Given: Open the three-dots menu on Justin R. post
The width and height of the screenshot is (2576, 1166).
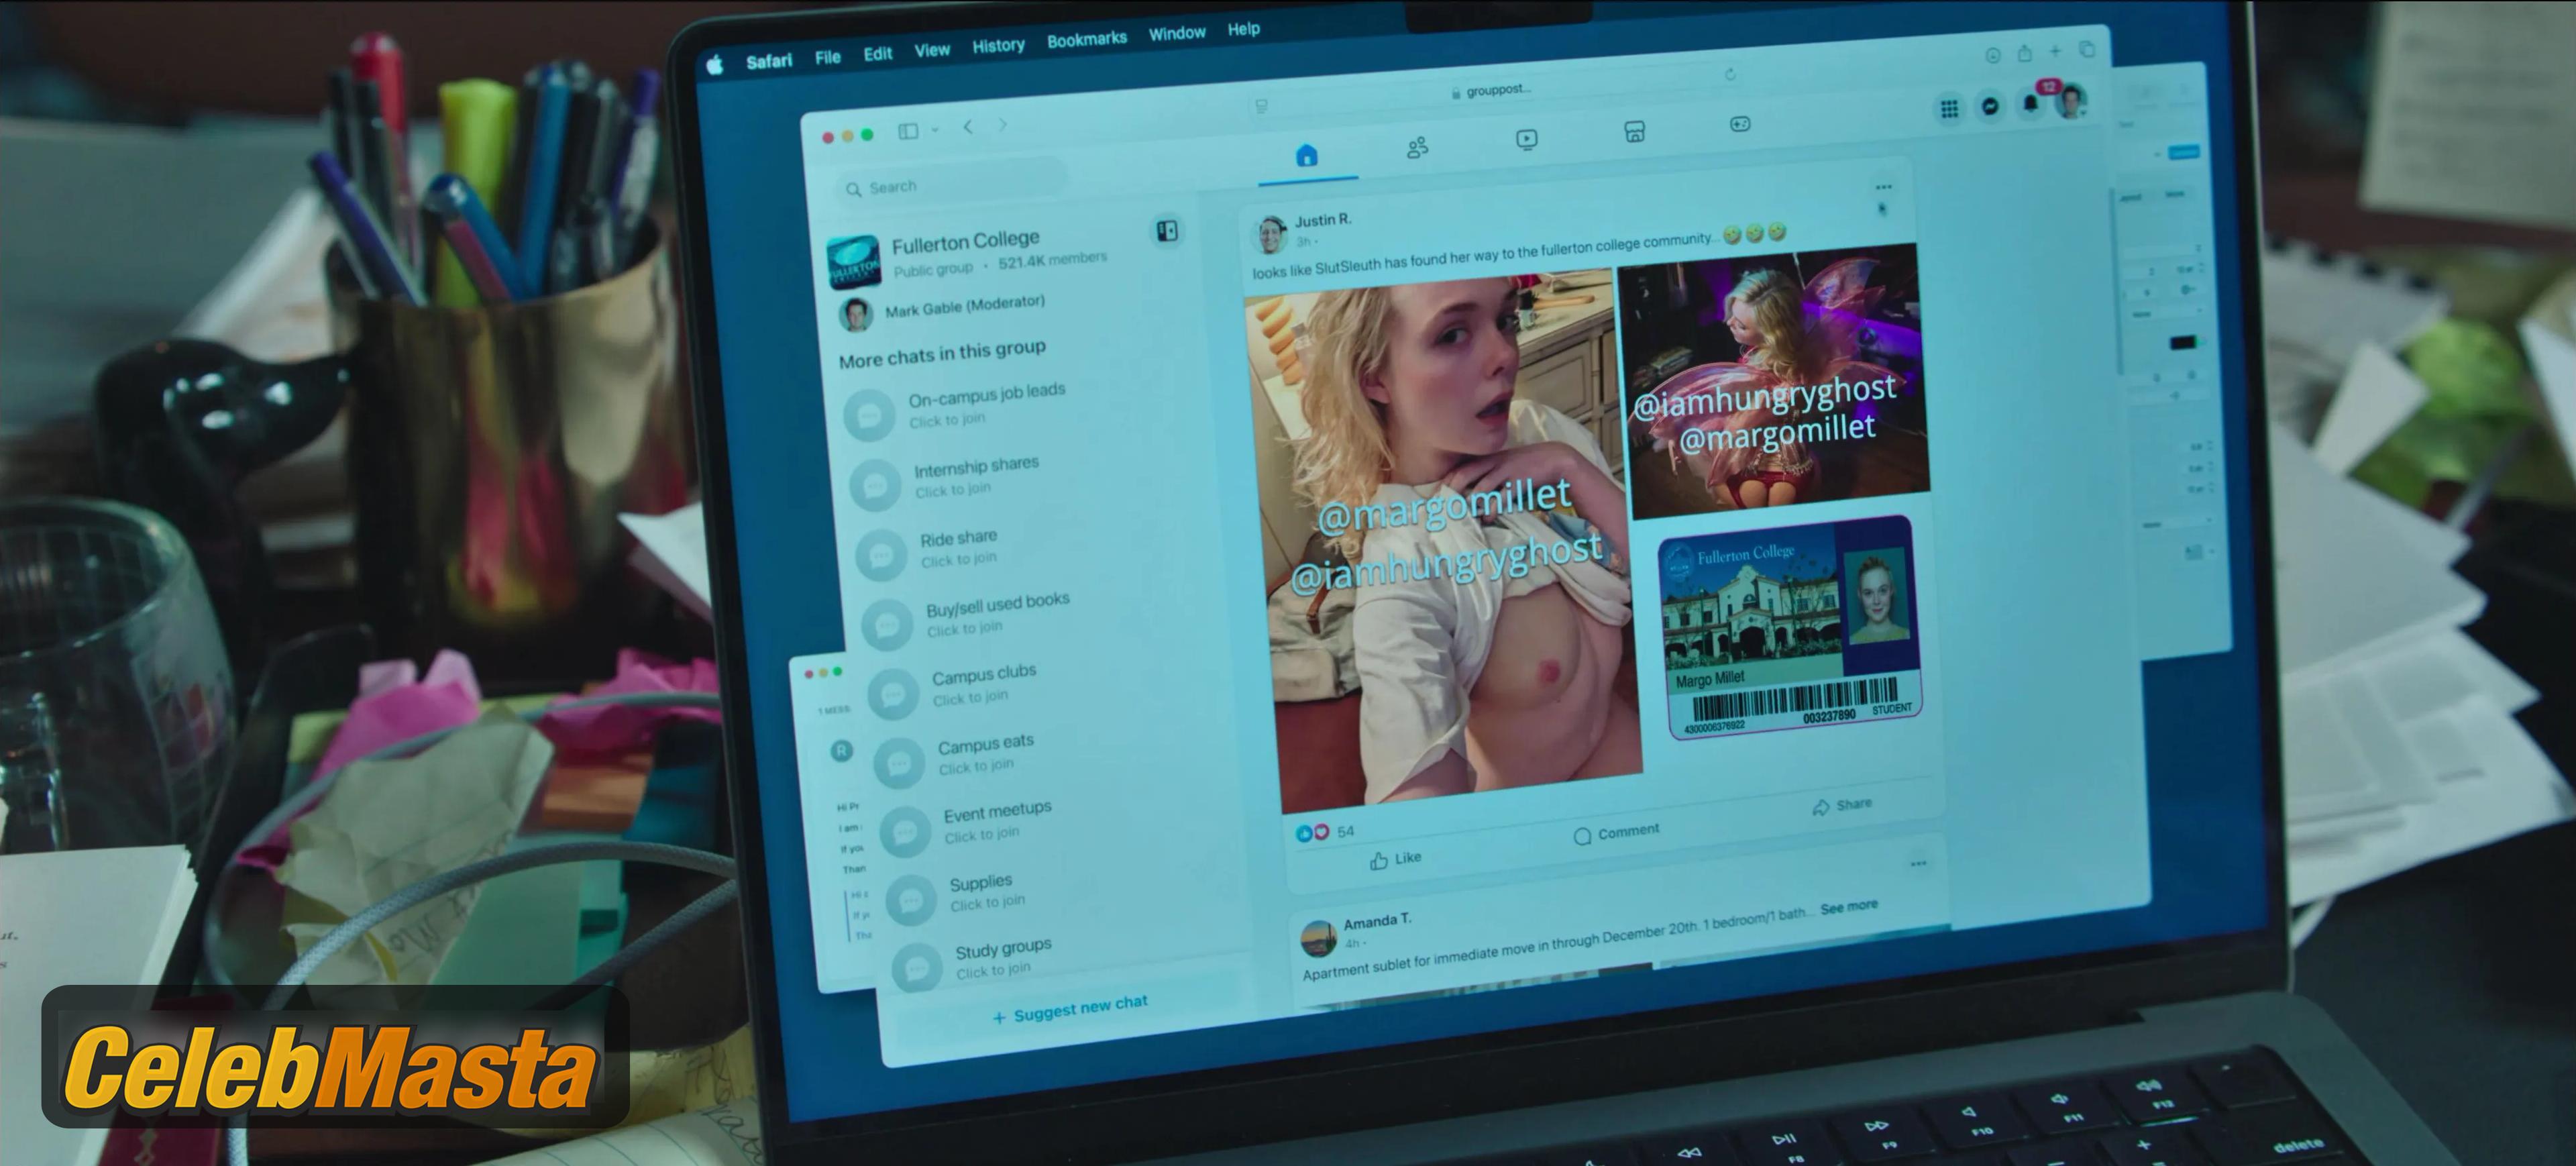Looking at the screenshot, I should pyautogui.click(x=1884, y=187).
